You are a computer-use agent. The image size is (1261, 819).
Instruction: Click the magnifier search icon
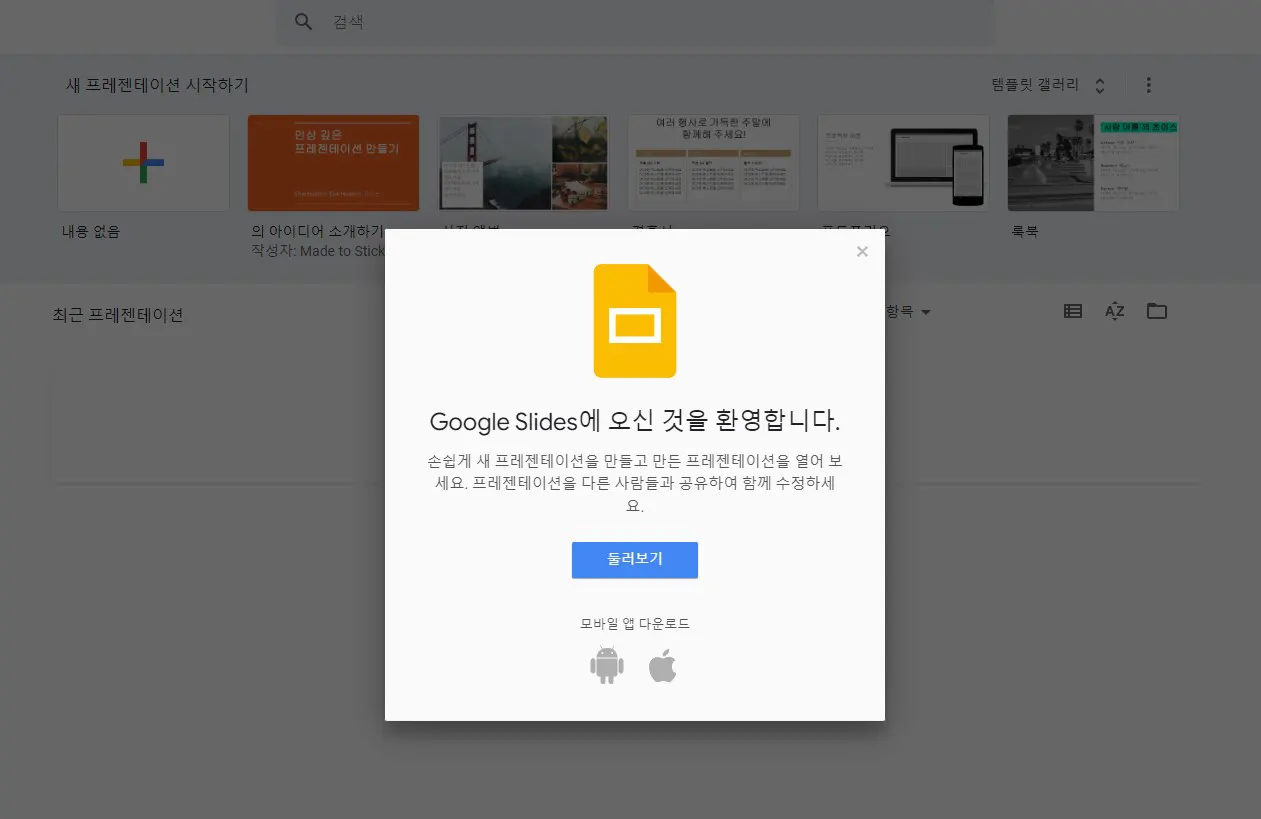pyautogui.click(x=304, y=22)
